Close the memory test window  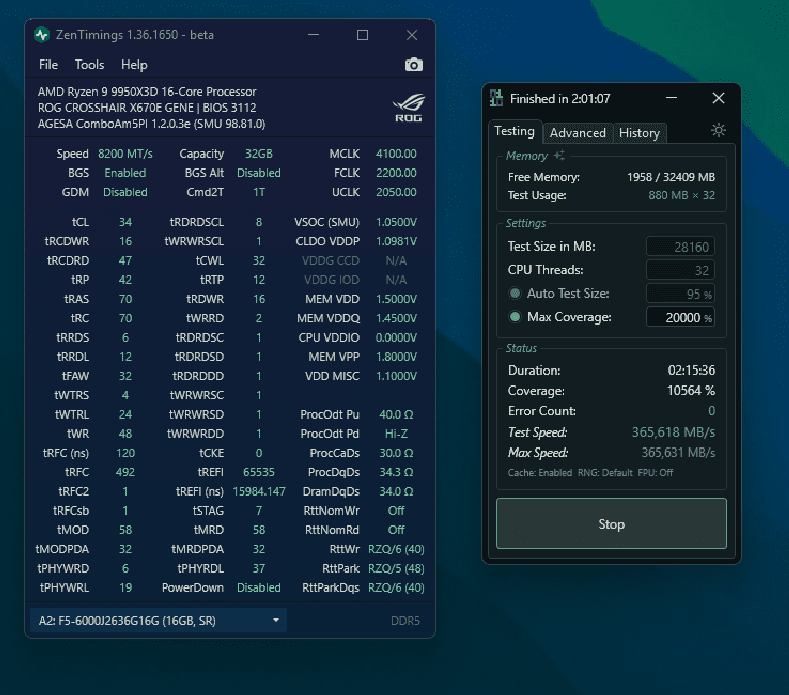coord(718,98)
